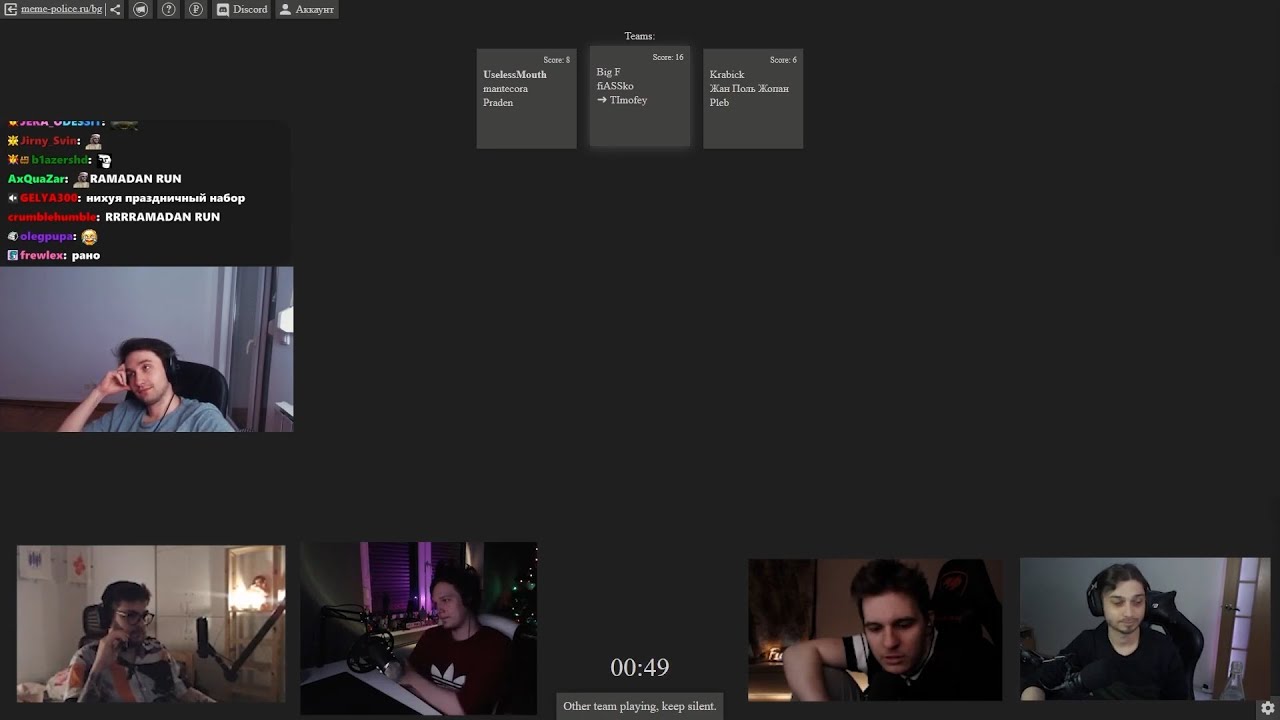1280x720 pixels.
Task: Click player name fiASSko
Action: pos(615,86)
